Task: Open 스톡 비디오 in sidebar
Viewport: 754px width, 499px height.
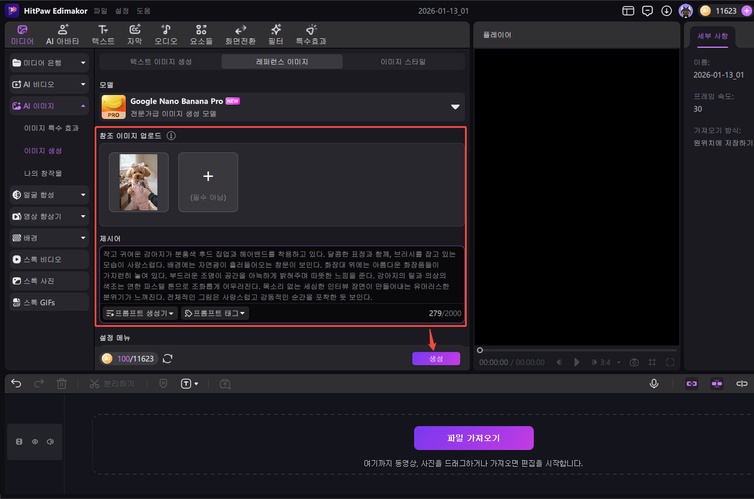Action: click(x=49, y=259)
